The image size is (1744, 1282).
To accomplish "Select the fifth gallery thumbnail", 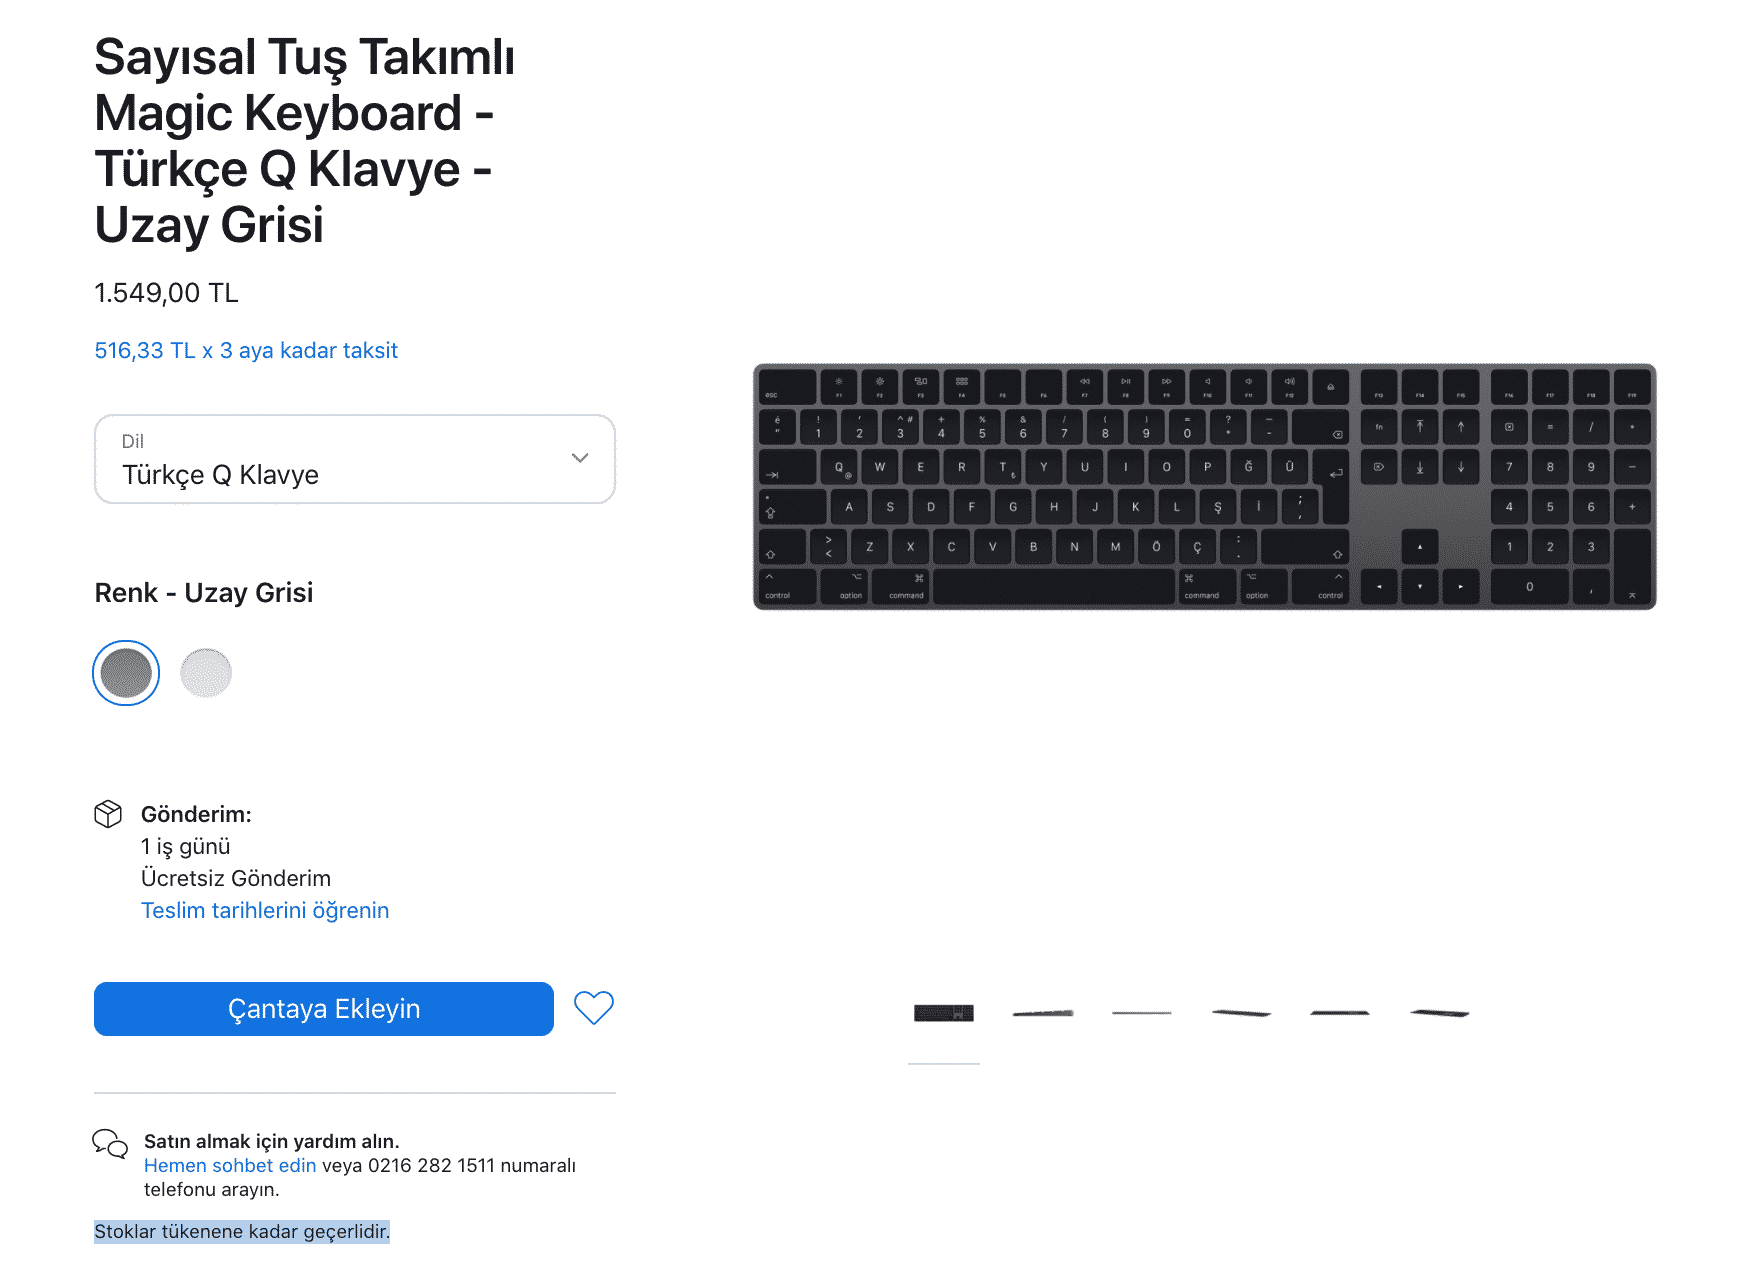I will 1340,1014.
